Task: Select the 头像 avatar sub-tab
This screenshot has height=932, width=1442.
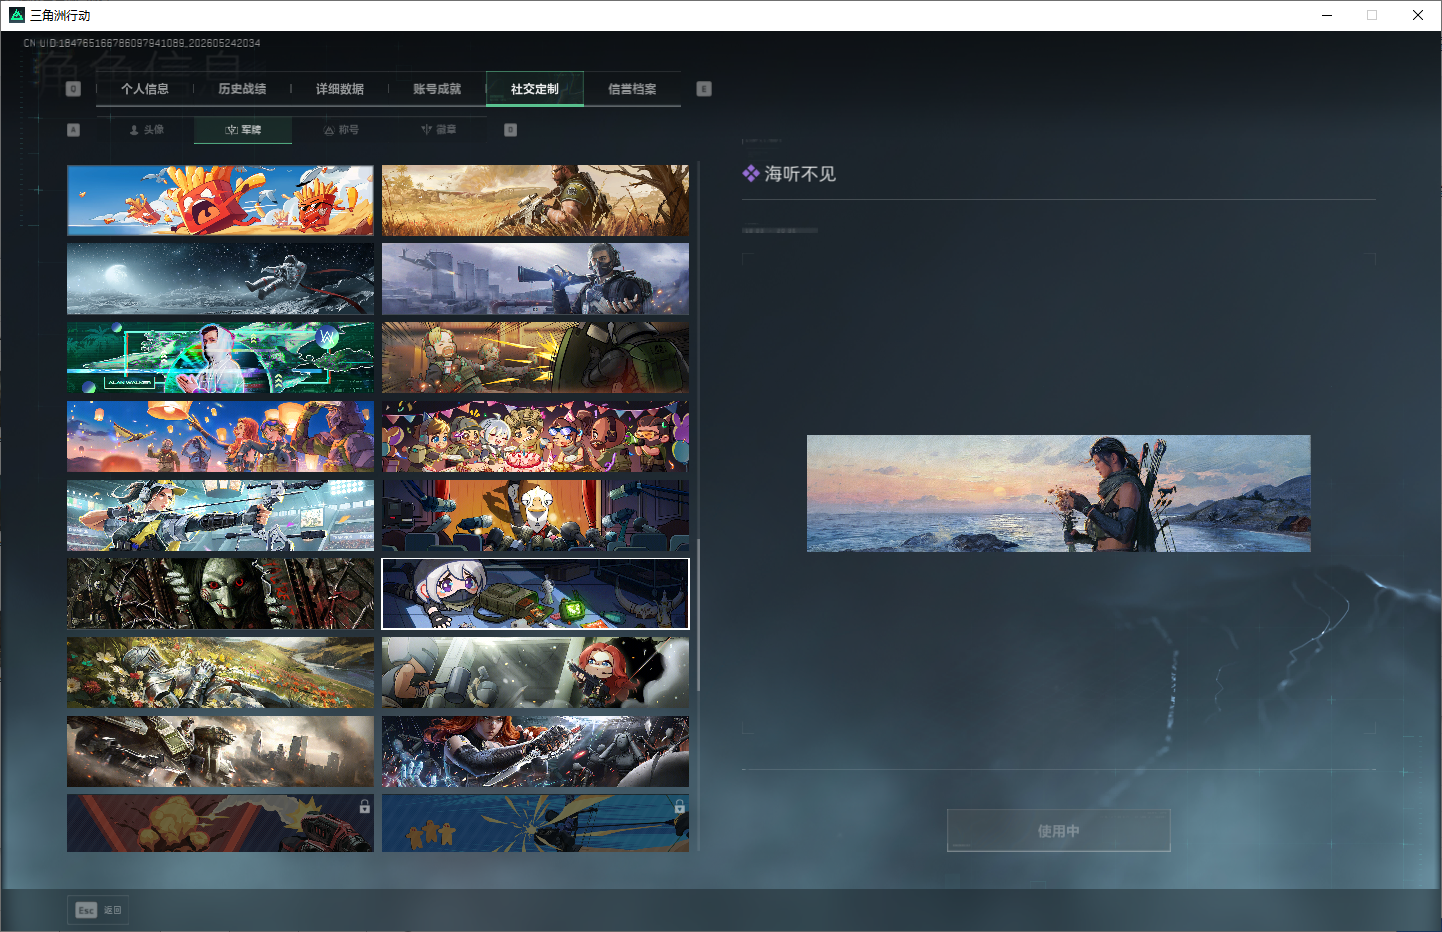Action: coord(146,130)
